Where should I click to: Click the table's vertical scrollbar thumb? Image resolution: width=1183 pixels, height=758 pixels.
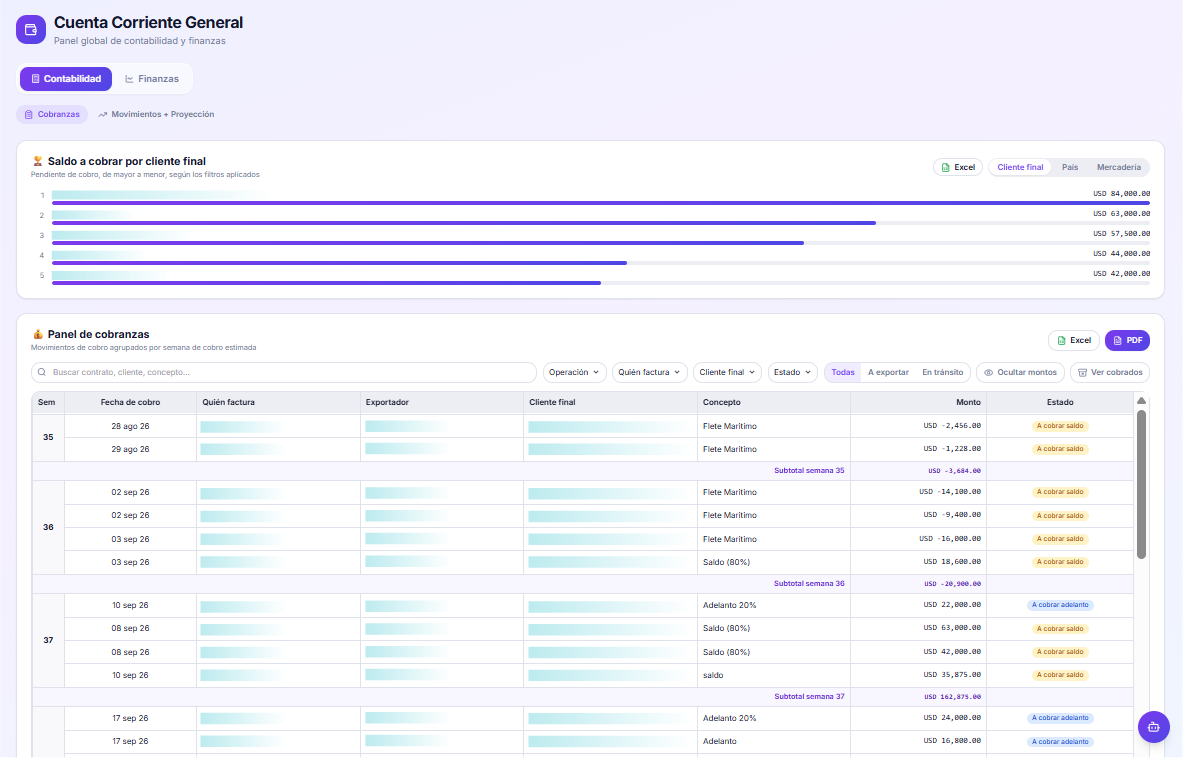[x=1142, y=484]
